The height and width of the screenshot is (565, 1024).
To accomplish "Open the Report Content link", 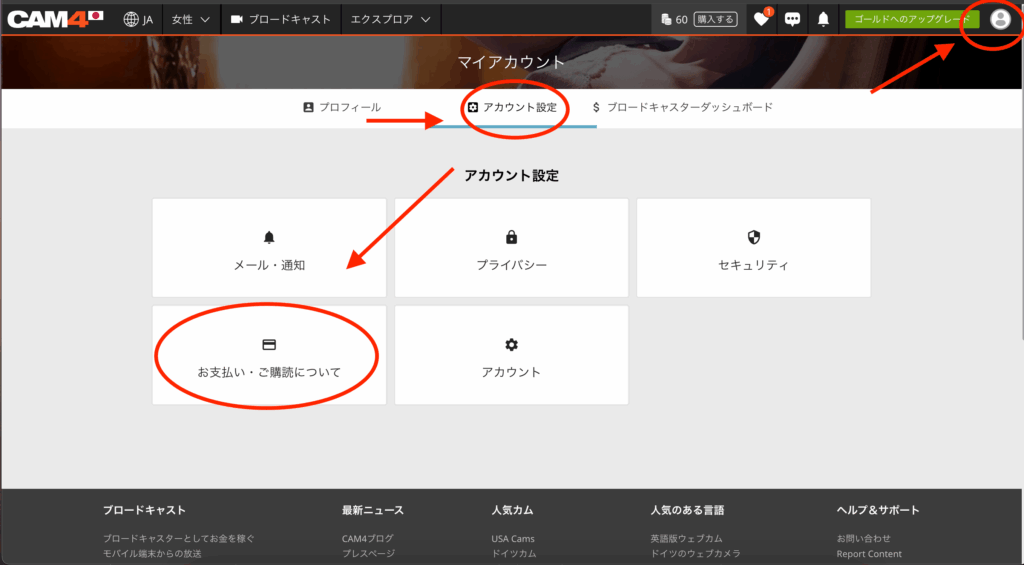I will point(869,554).
